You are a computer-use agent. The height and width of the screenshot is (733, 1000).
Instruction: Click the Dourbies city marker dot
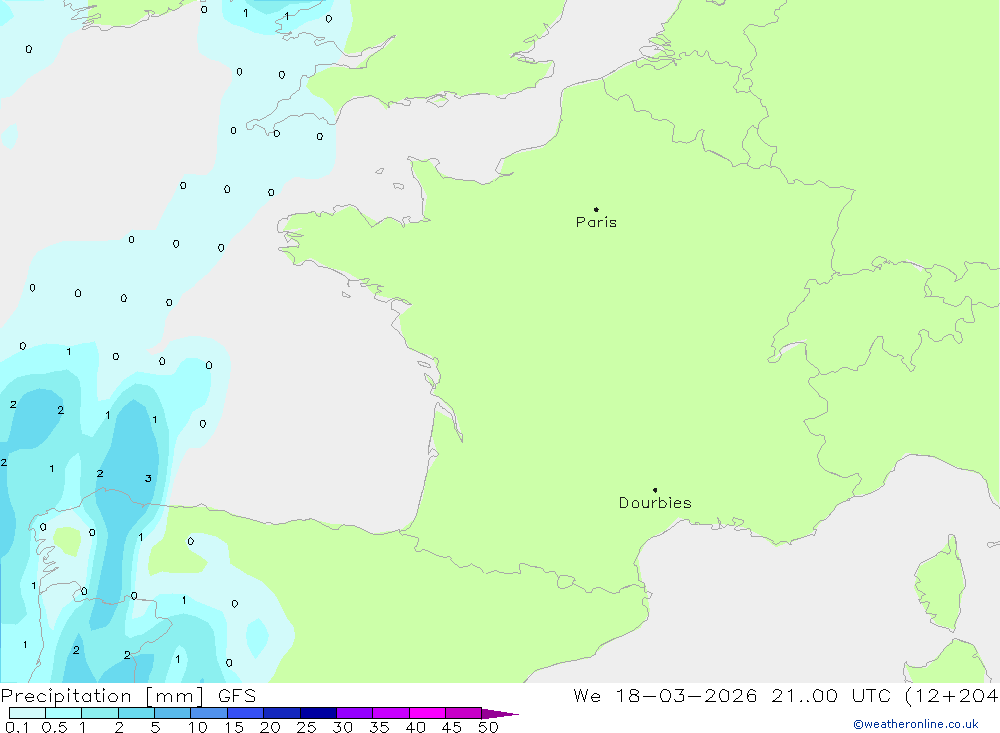pos(655,490)
